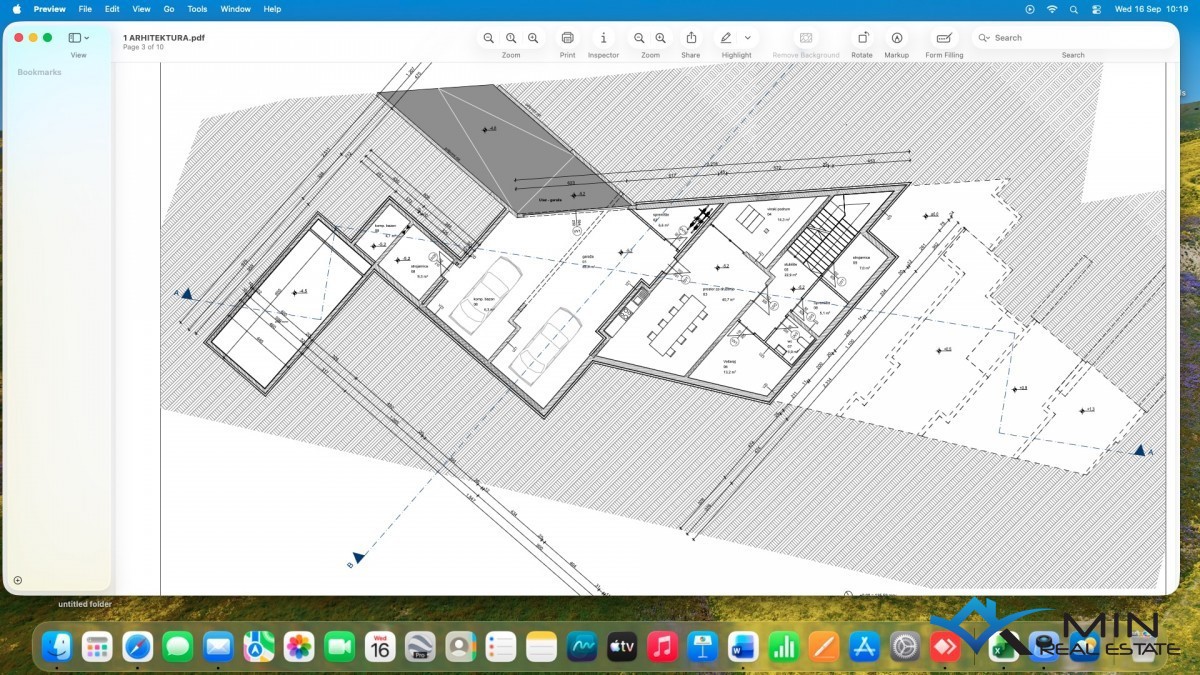Click the Bookmarks sidebar heading

(x=39, y=72)
